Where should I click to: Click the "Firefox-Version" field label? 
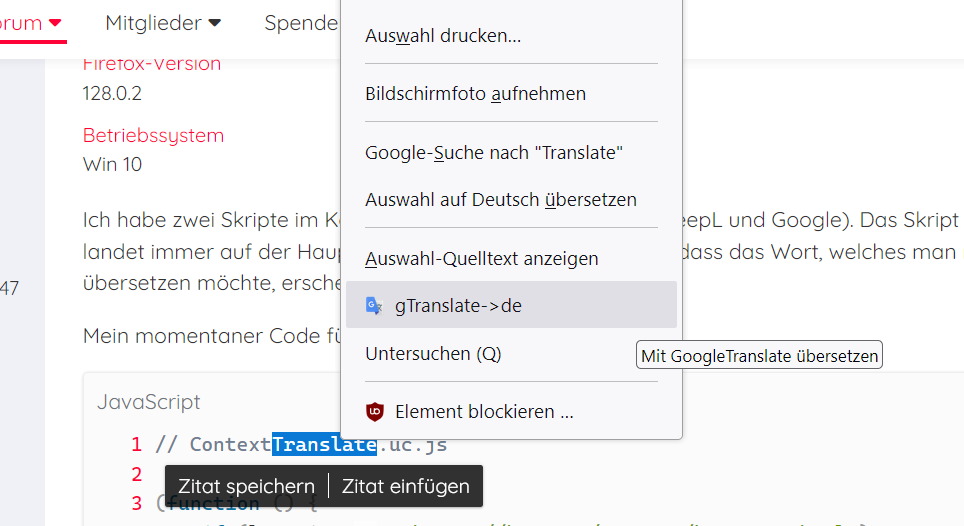[151, 63]
